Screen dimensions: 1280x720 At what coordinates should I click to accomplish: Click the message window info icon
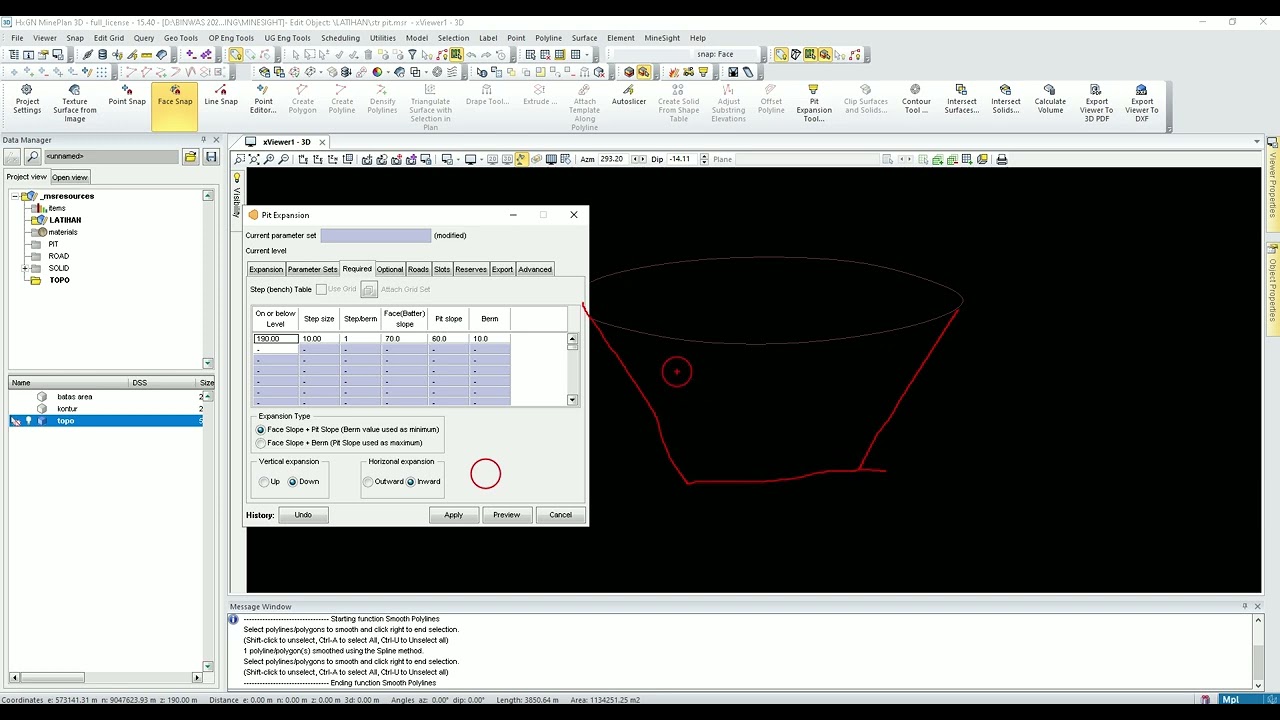pyautogui.click(x=234, y=619)
